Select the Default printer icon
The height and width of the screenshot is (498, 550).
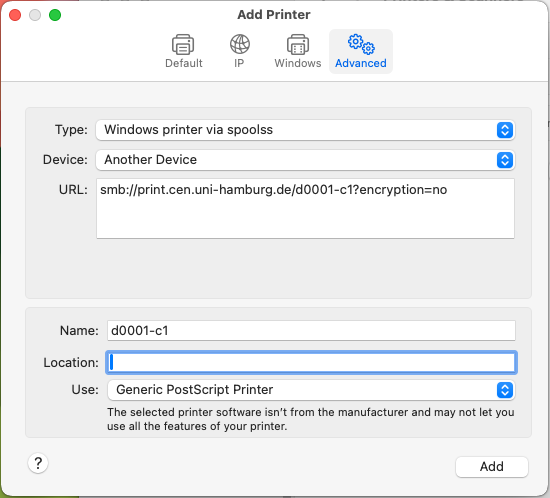(x=183, y=45)
